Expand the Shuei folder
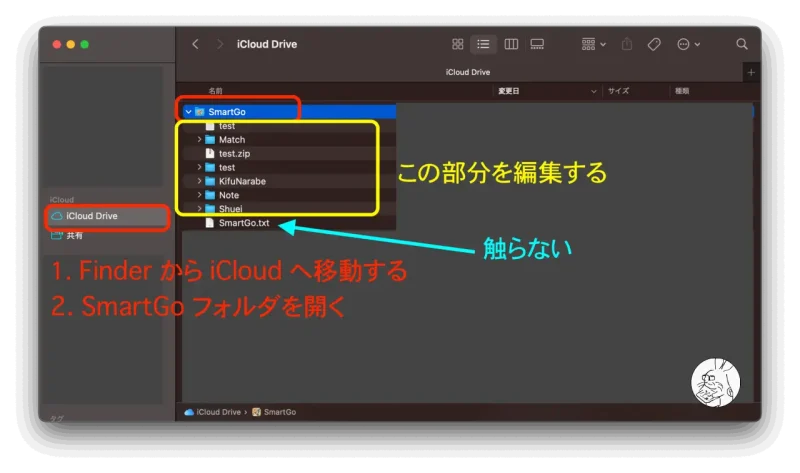The height and width of the screenshot is (473, 800). tap(199, 208)
